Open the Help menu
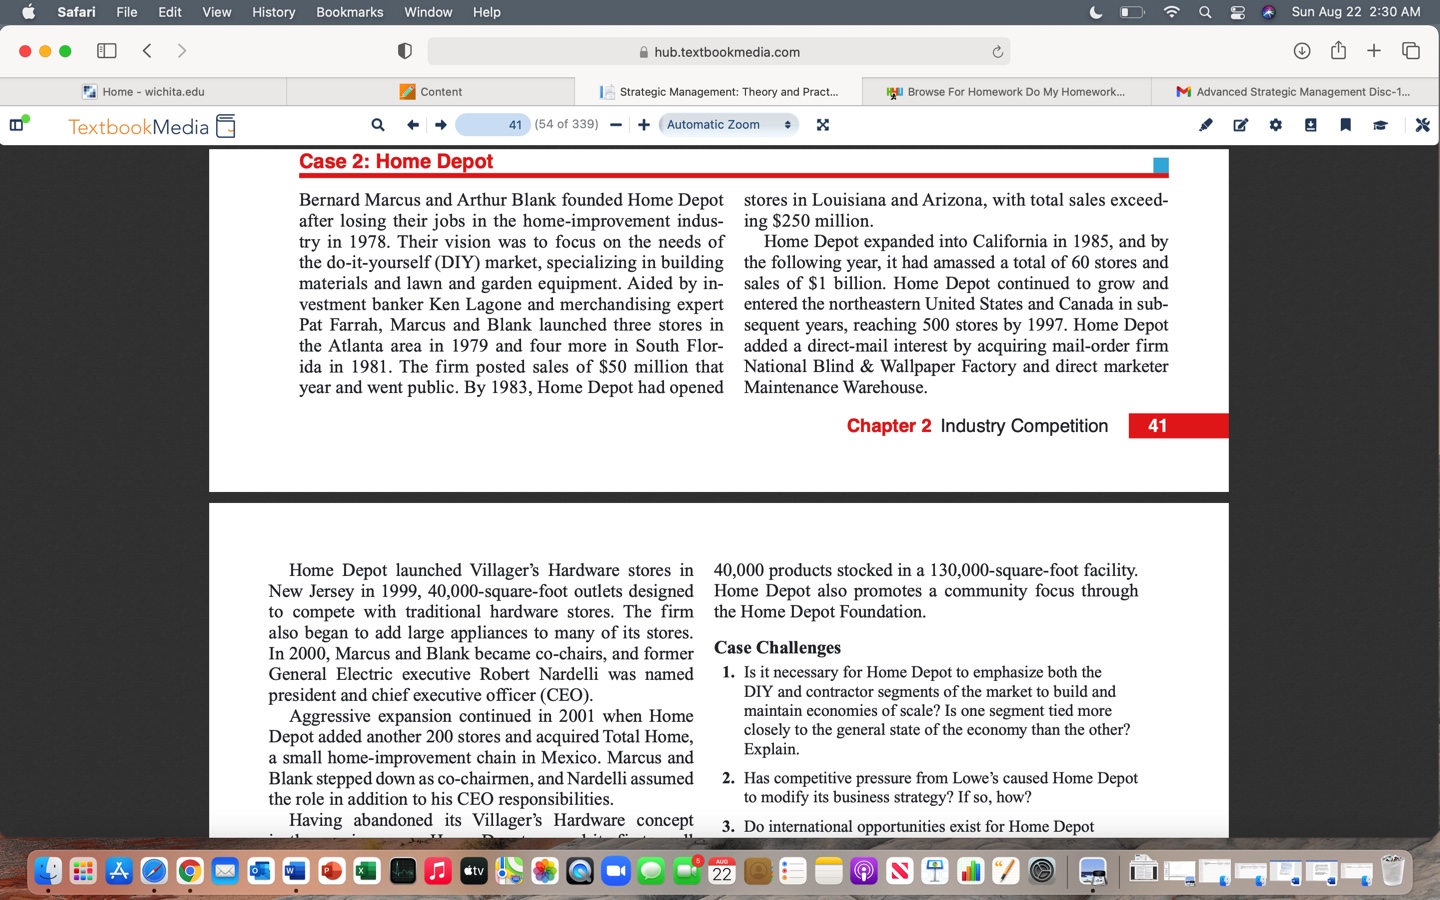Image resolution: width=1440 pixels, height=900 pixels. tap(487, 12)
